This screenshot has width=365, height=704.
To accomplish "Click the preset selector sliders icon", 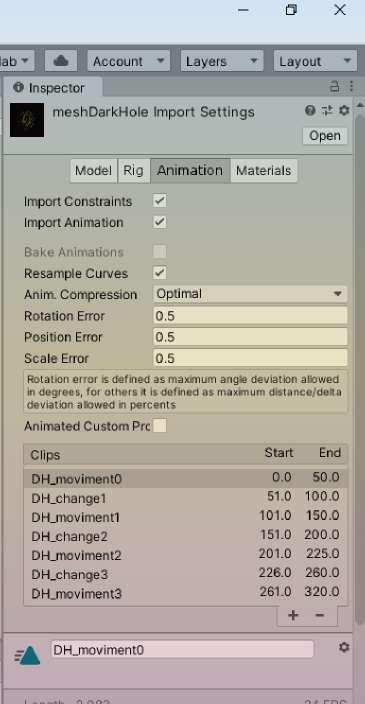I will pyautogui.click(x=327, y=110).
